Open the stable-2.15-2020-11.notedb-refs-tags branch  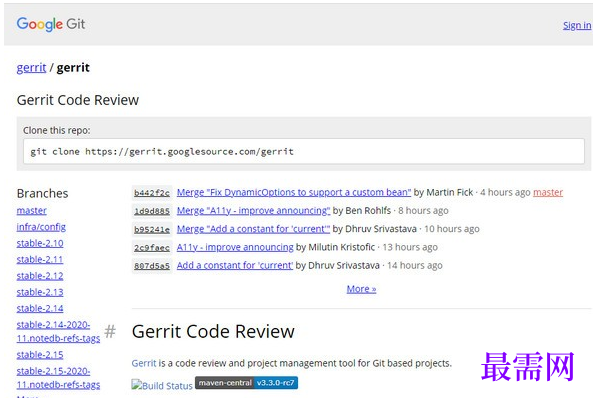click(x=58, y=378)
